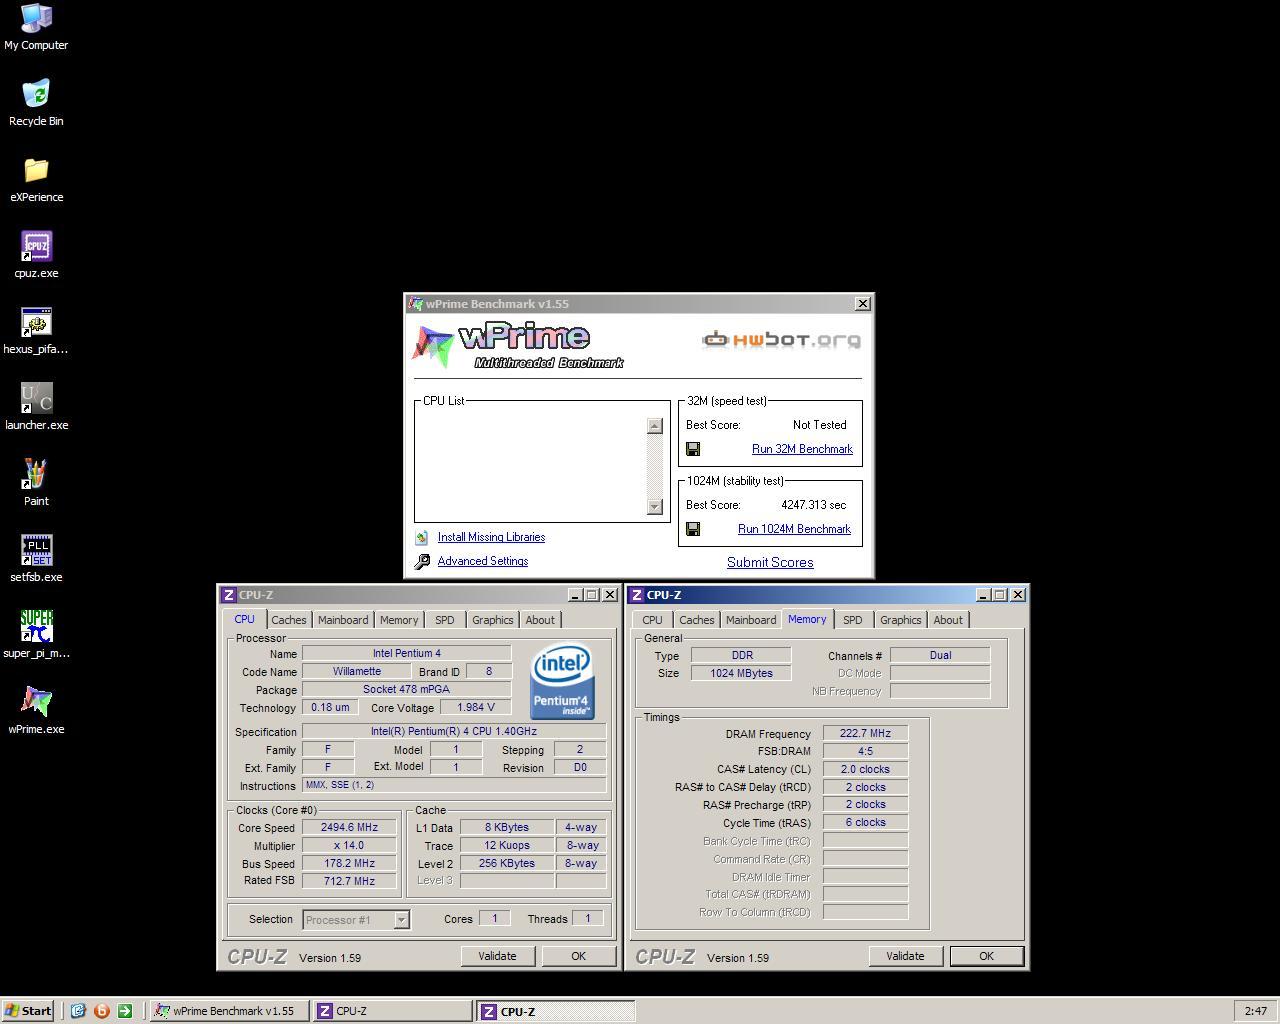Expand the Processor #1 selection dropdown

(401, 920)
